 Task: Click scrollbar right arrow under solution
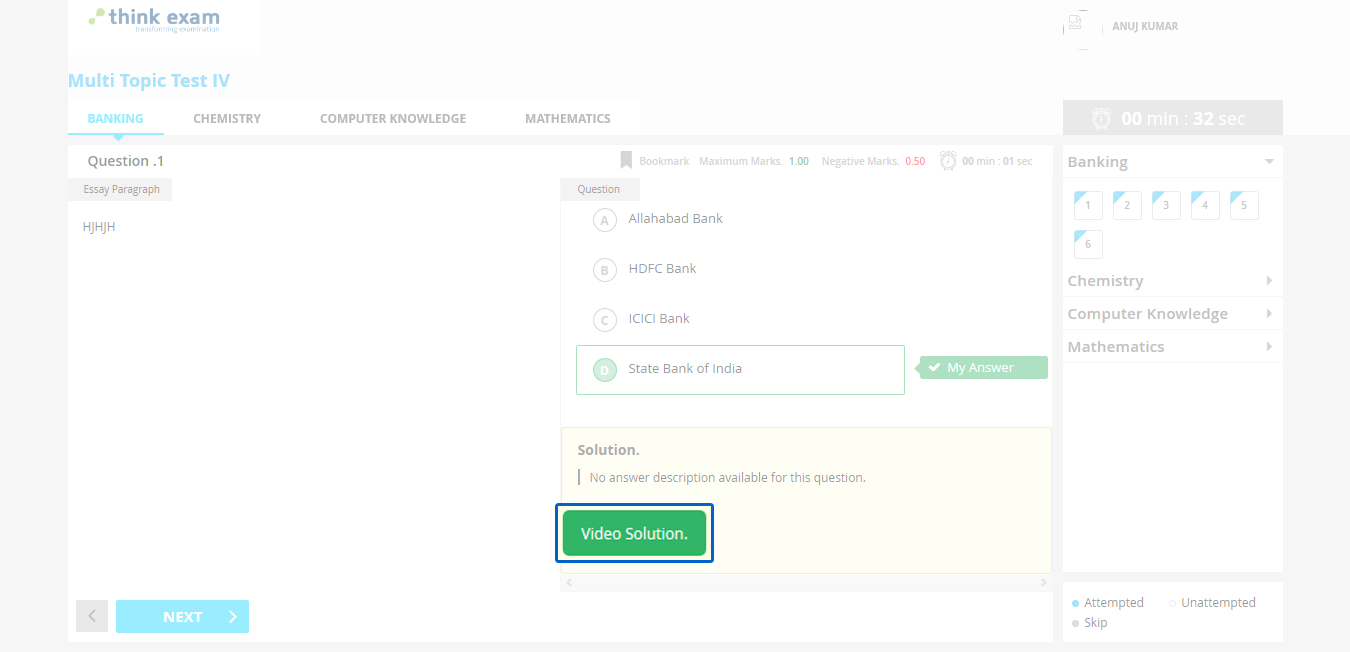(1044, 582)
